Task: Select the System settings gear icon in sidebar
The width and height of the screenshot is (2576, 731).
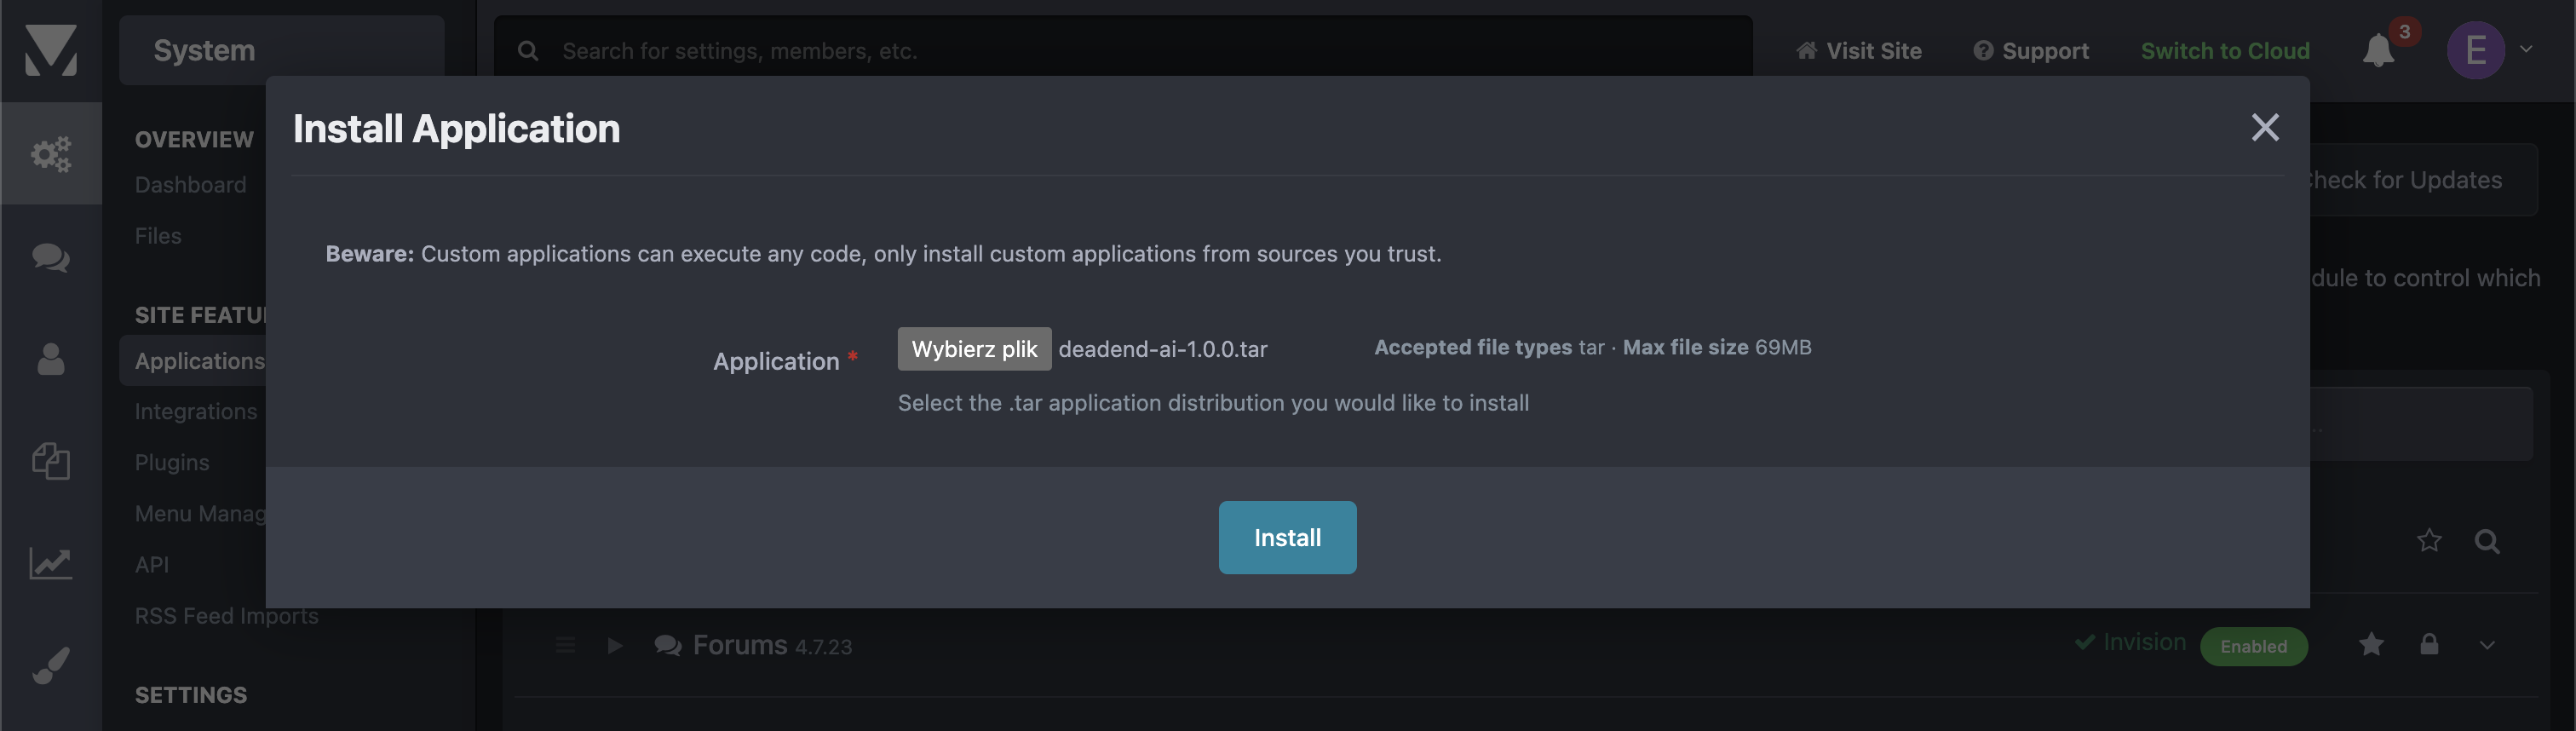Action: tap(51, 153)
